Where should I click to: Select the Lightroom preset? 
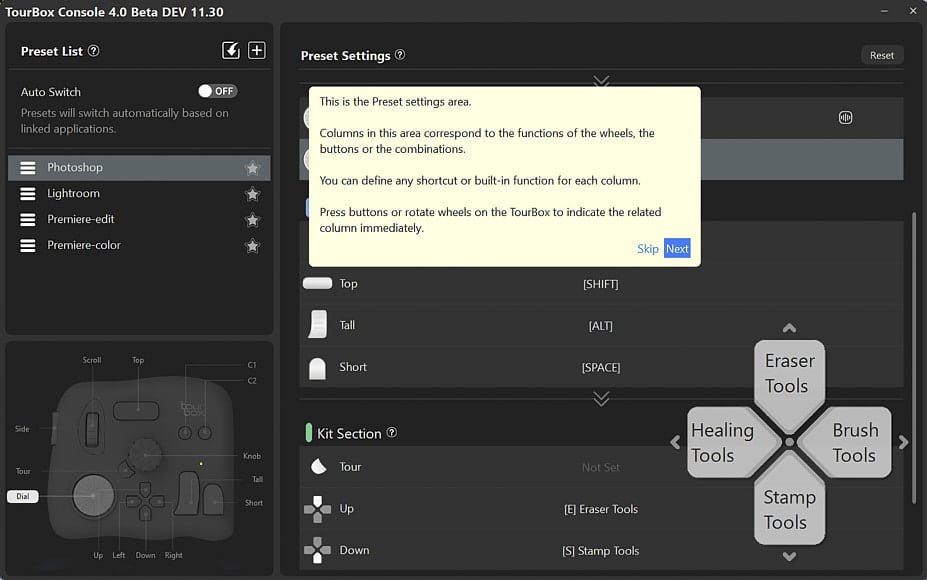[x=139, y=193]
